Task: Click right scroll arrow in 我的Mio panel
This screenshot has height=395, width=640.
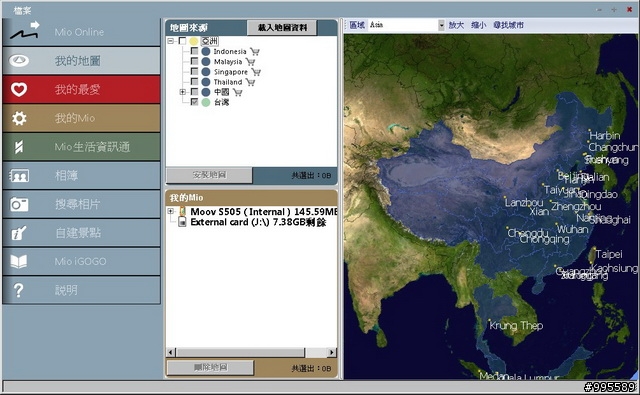Action: (332, 352)
